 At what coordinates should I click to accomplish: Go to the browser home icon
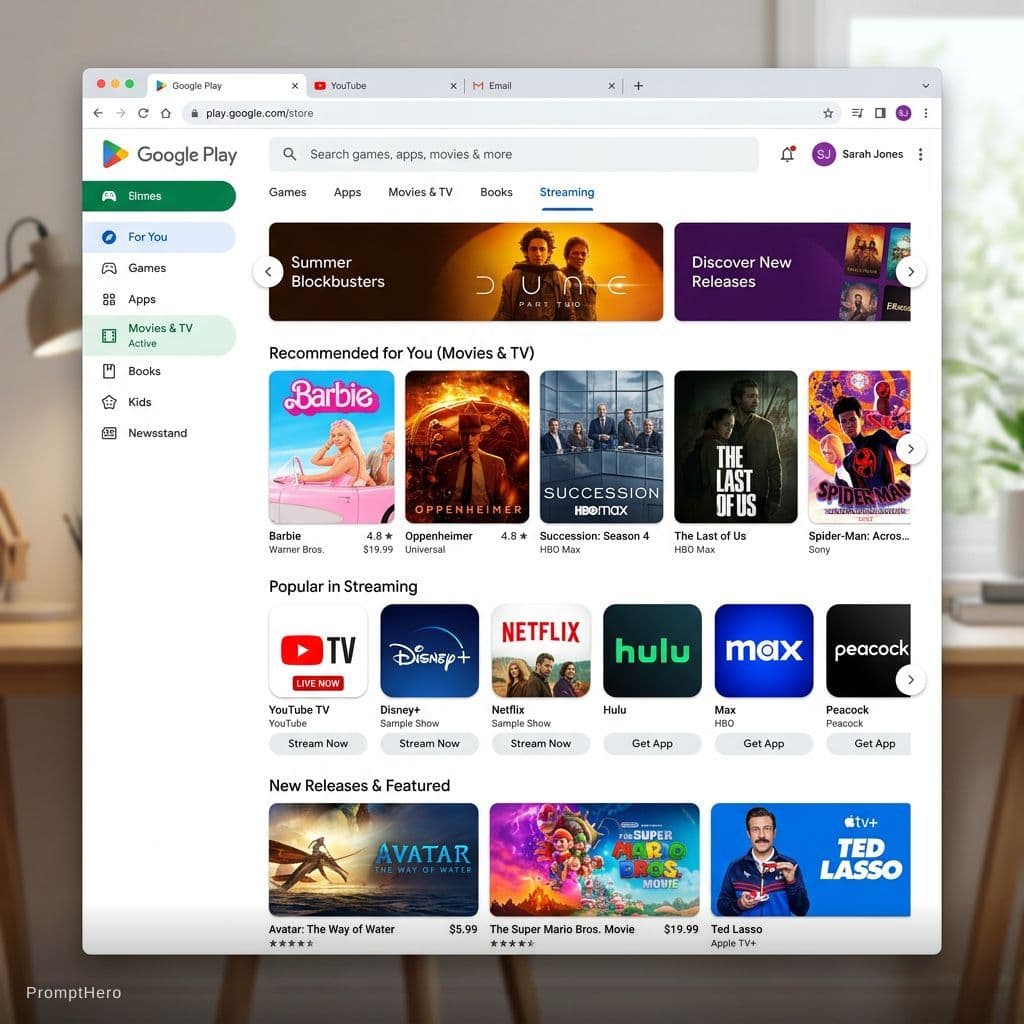coord(166,113)
